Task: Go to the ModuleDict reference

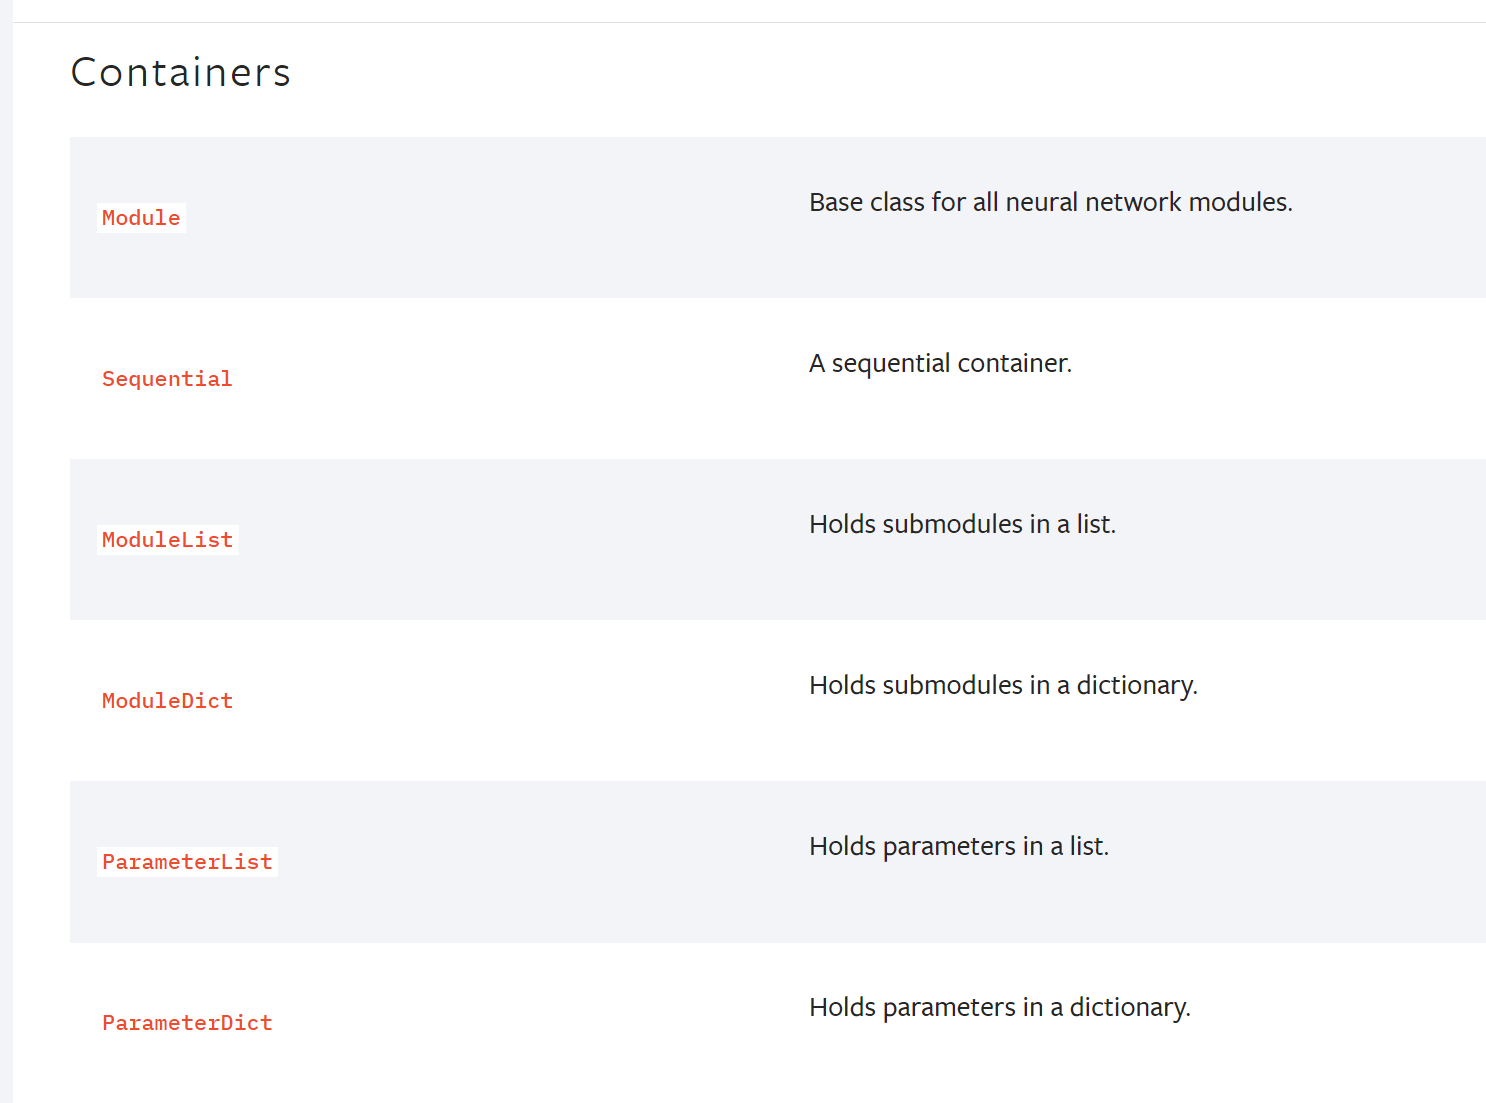Action: [167, 701]
